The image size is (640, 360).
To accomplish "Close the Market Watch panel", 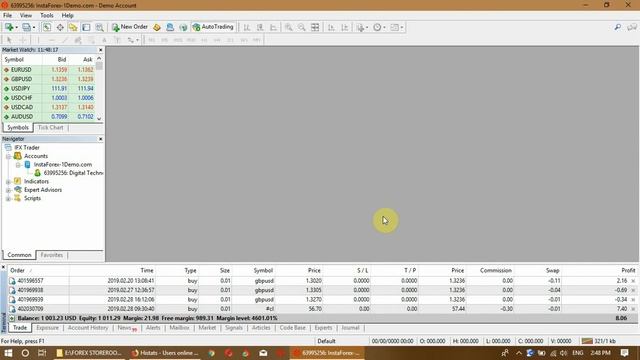I will coord(100,50).
